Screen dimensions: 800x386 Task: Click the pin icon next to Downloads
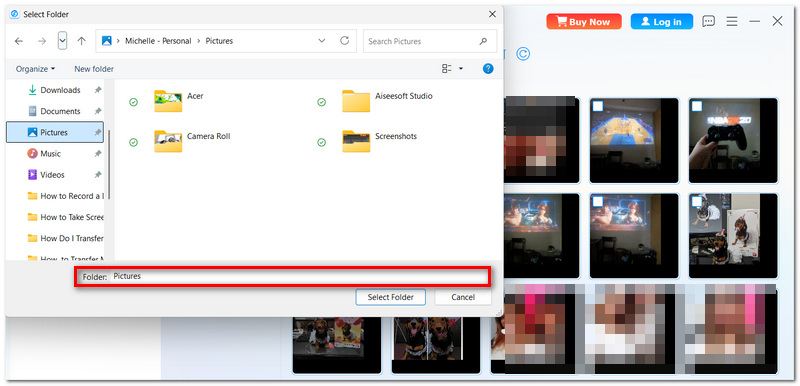tap(97, 90)
